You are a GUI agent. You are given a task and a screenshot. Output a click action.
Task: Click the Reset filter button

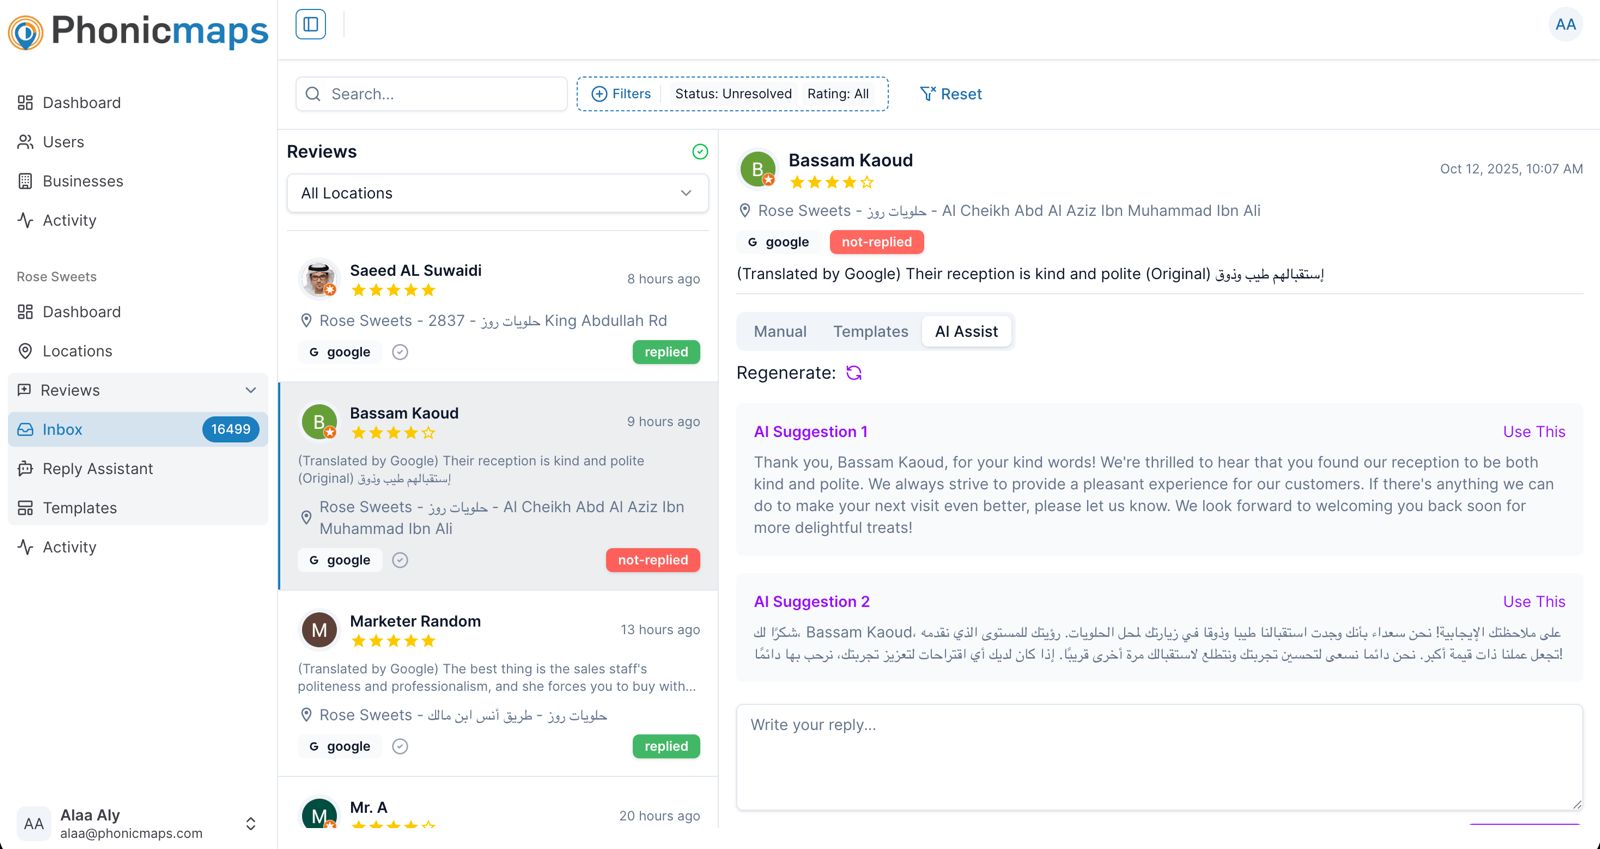[x=951, y=94]
